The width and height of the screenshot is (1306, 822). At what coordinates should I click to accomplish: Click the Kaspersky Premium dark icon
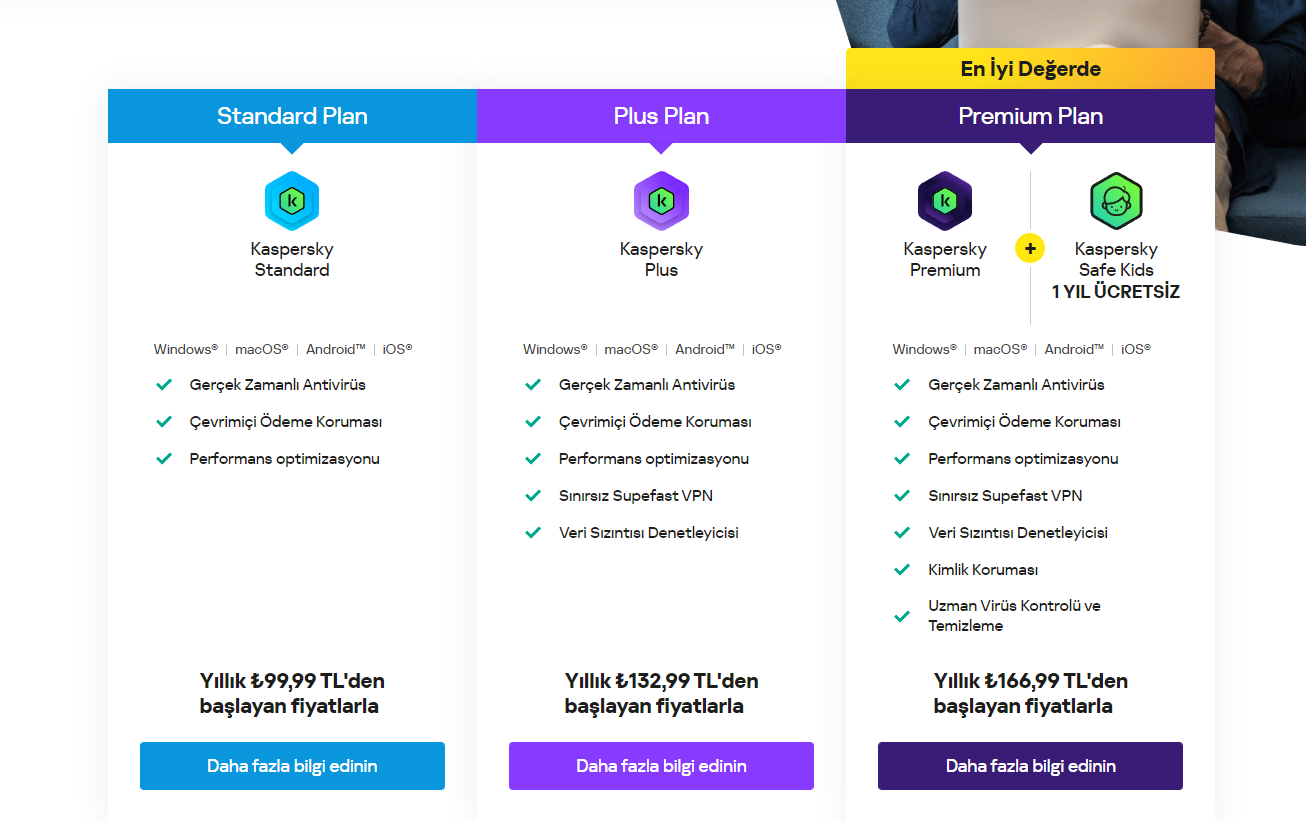945,201
